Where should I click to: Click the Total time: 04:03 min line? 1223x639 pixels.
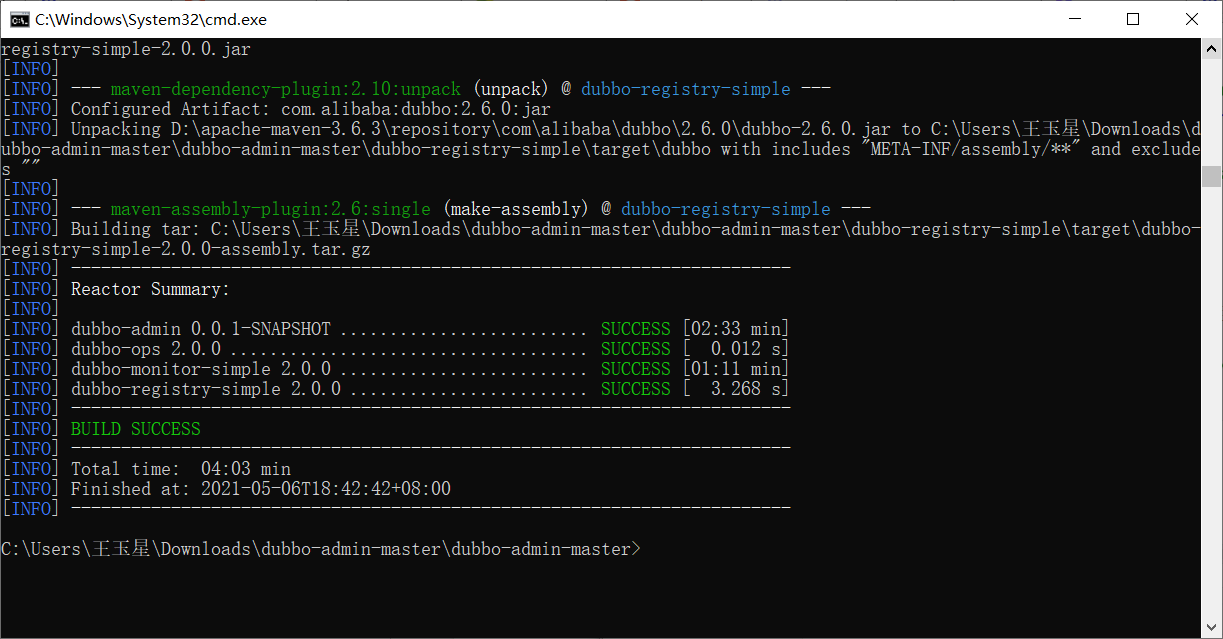[181, 469]
